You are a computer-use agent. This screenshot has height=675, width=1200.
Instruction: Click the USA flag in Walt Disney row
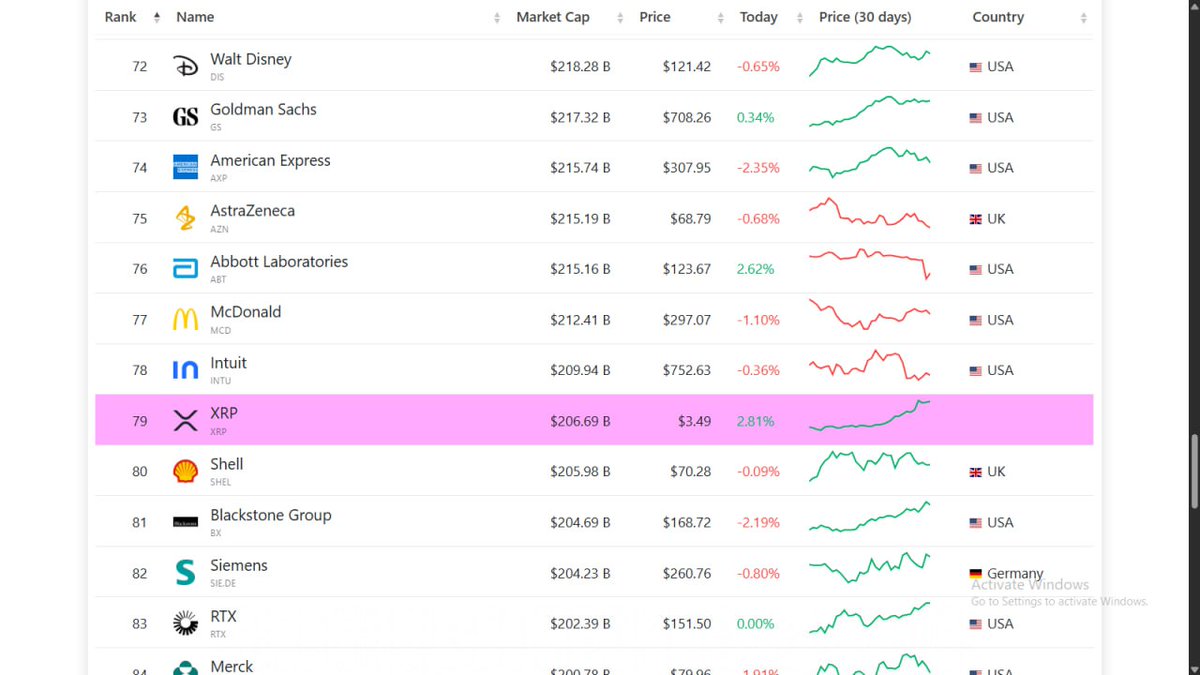point(976,67)
